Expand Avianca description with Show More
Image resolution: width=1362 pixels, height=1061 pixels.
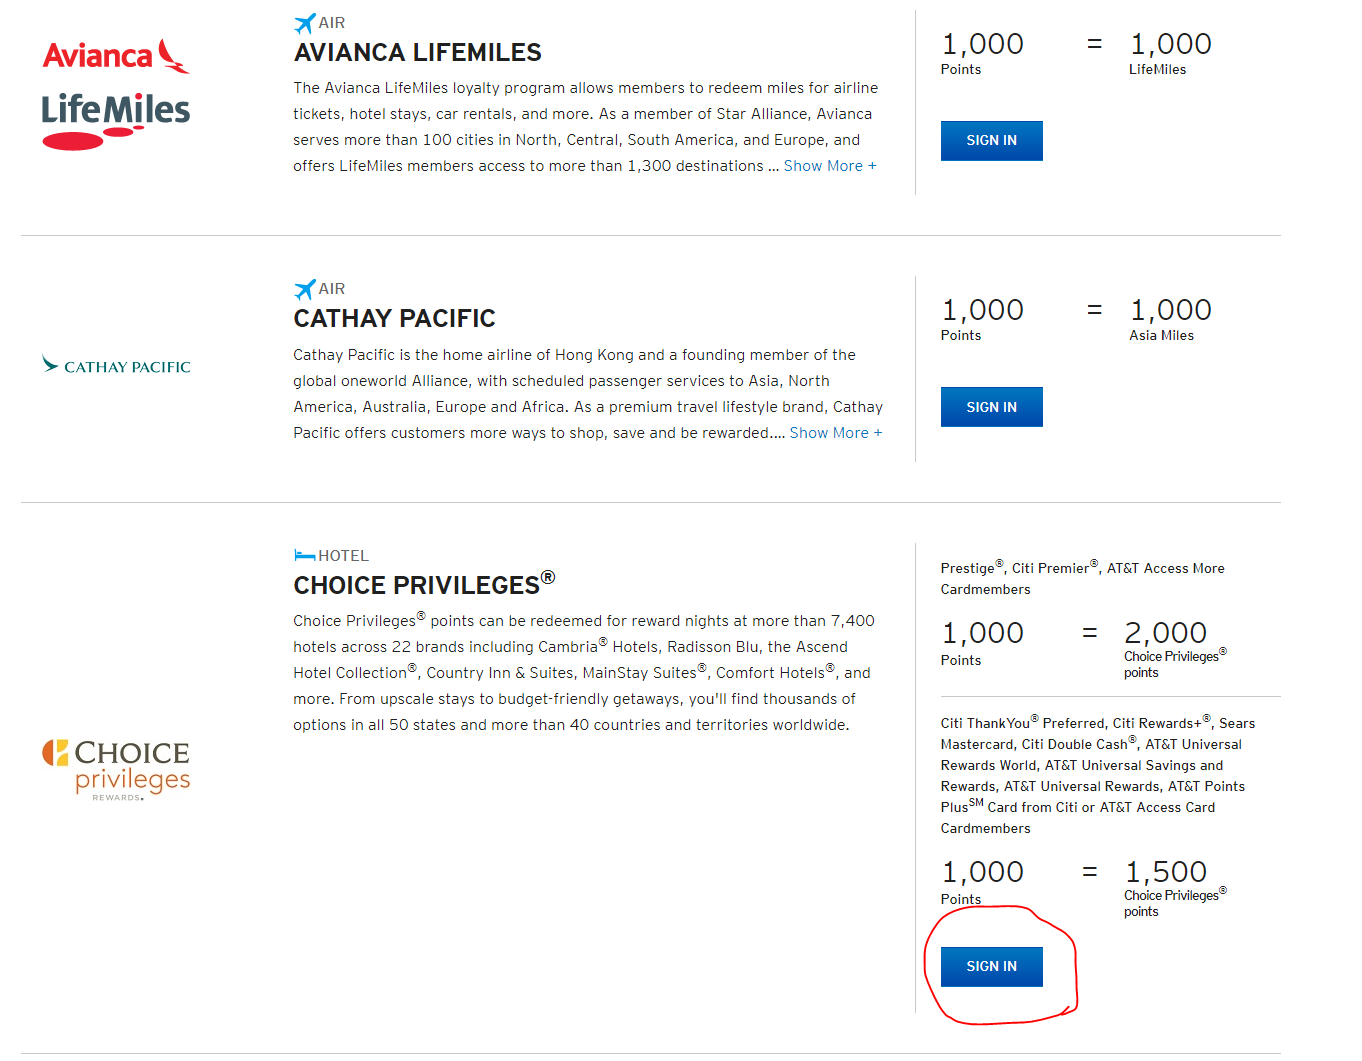[x=830, y=166]
